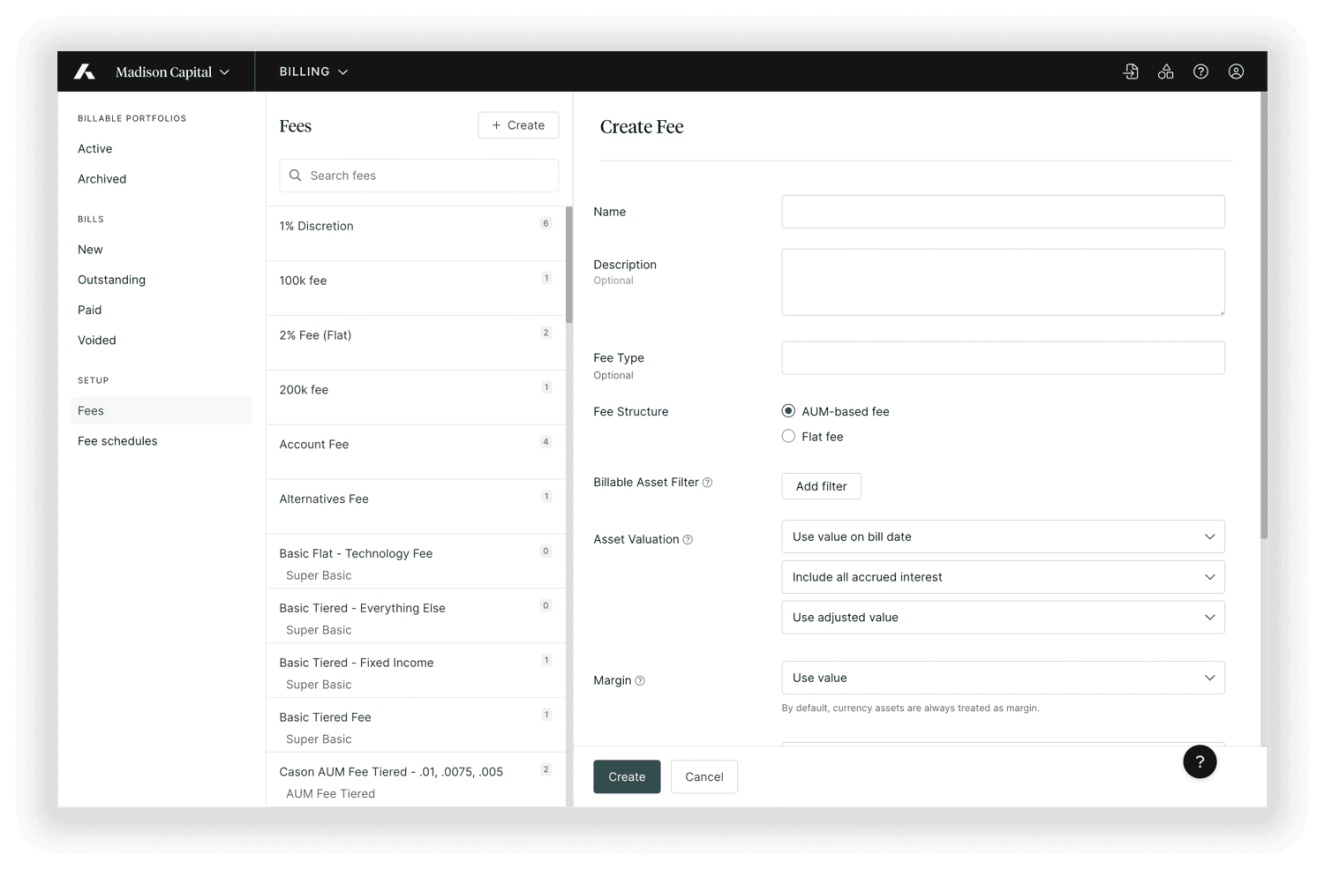Expand the Use adjusted value dropdown
1324x870 pixels.
1002,618
